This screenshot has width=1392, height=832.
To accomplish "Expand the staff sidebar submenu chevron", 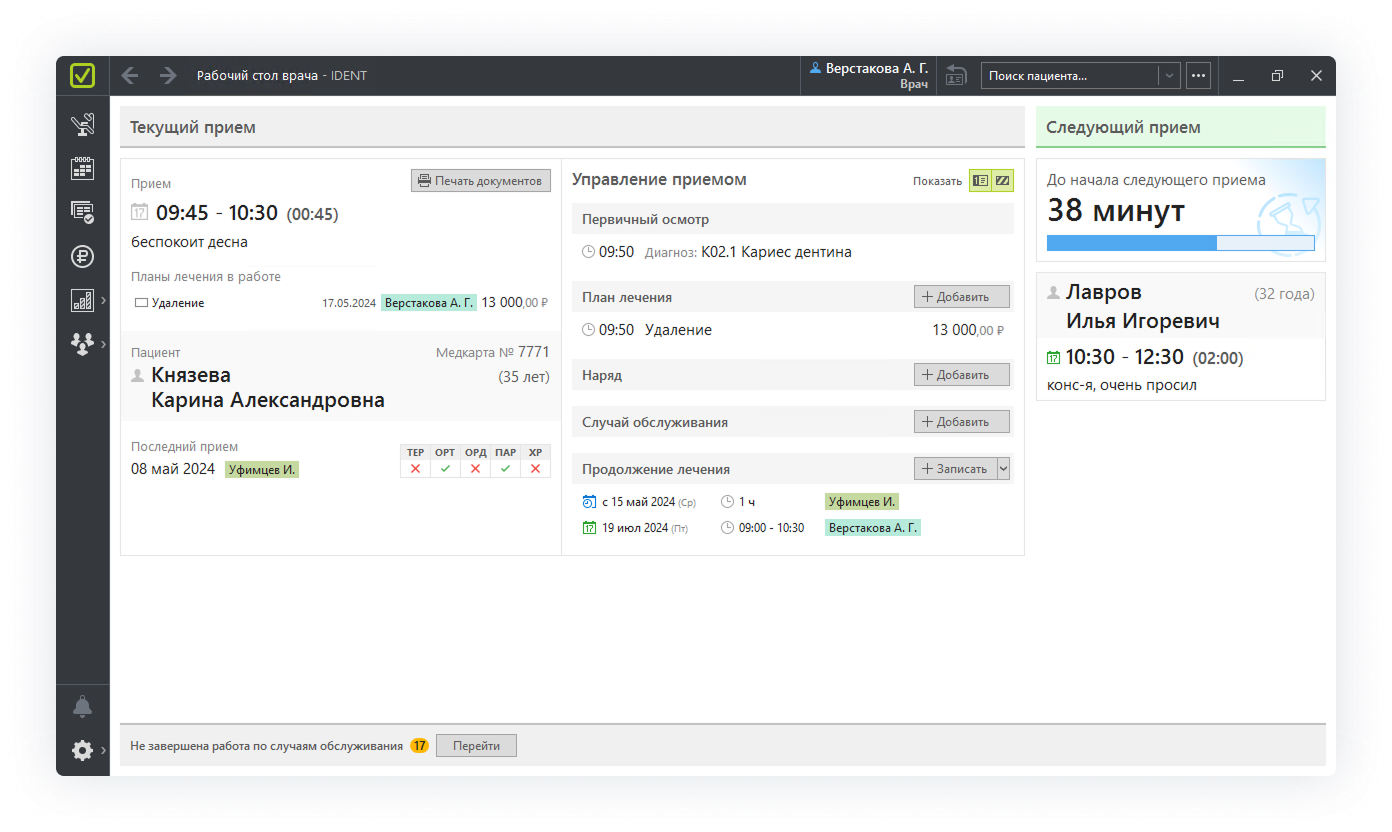I will pos(104,344).
